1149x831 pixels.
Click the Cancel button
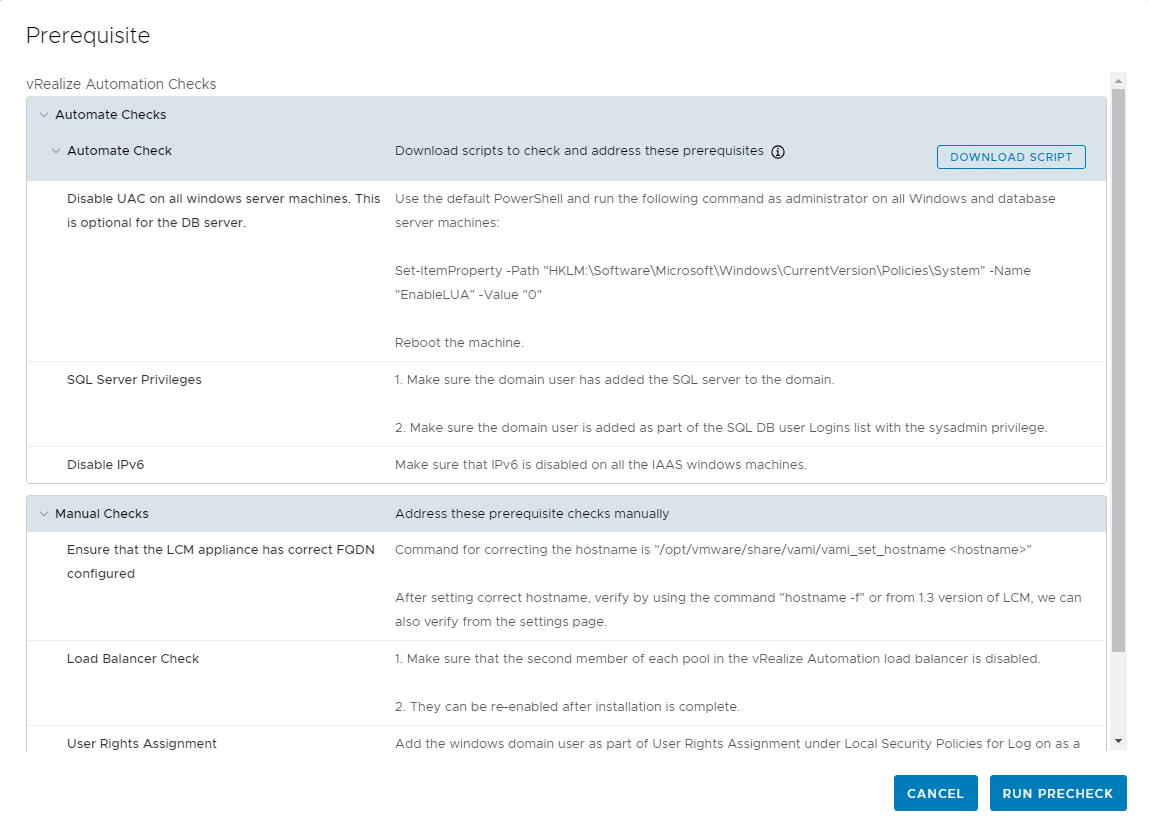point(935,793)
